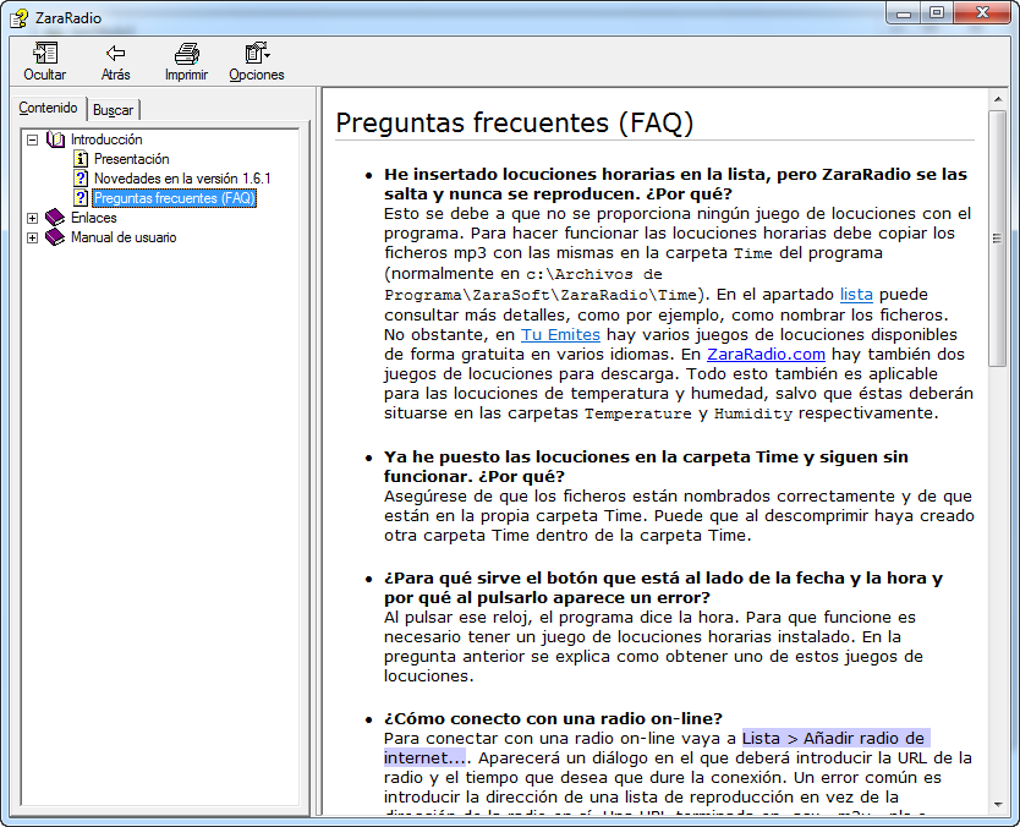
Task: Click the Manual de usuario book icon
Action: [55, 237]
